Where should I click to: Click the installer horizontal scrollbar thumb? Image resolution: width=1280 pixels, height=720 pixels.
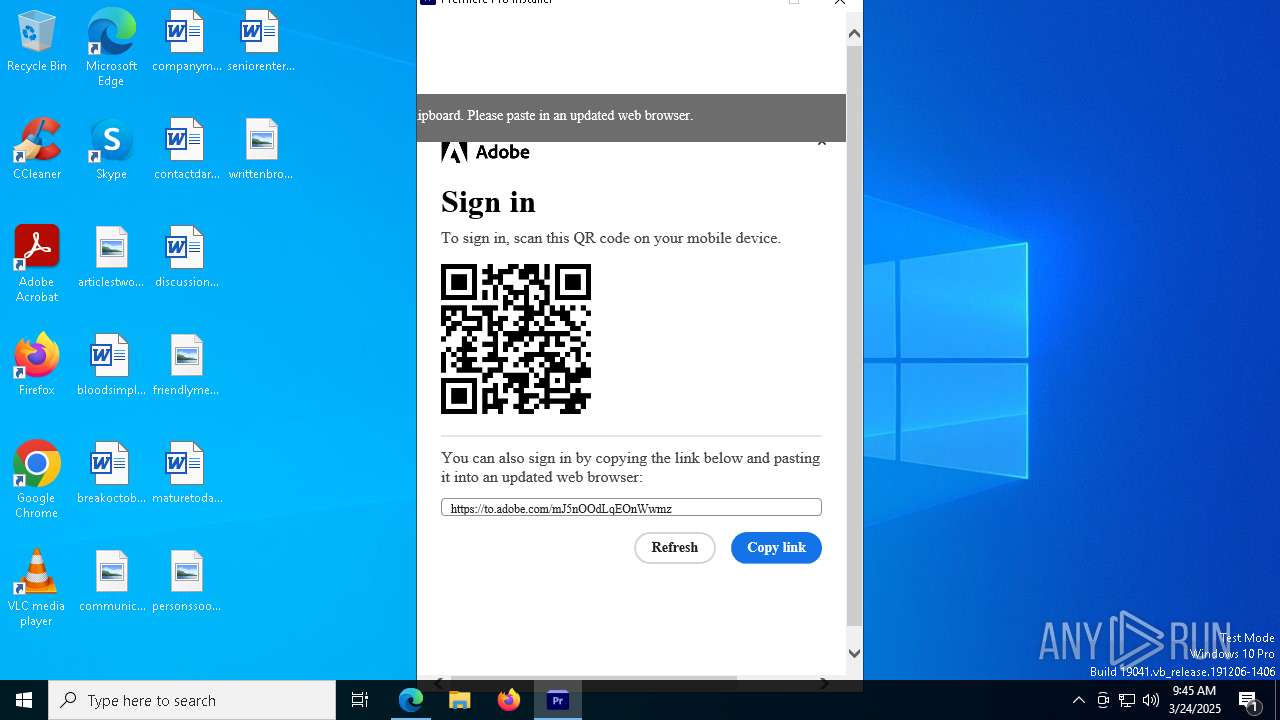pyautogui.click(x=594, y=679)
